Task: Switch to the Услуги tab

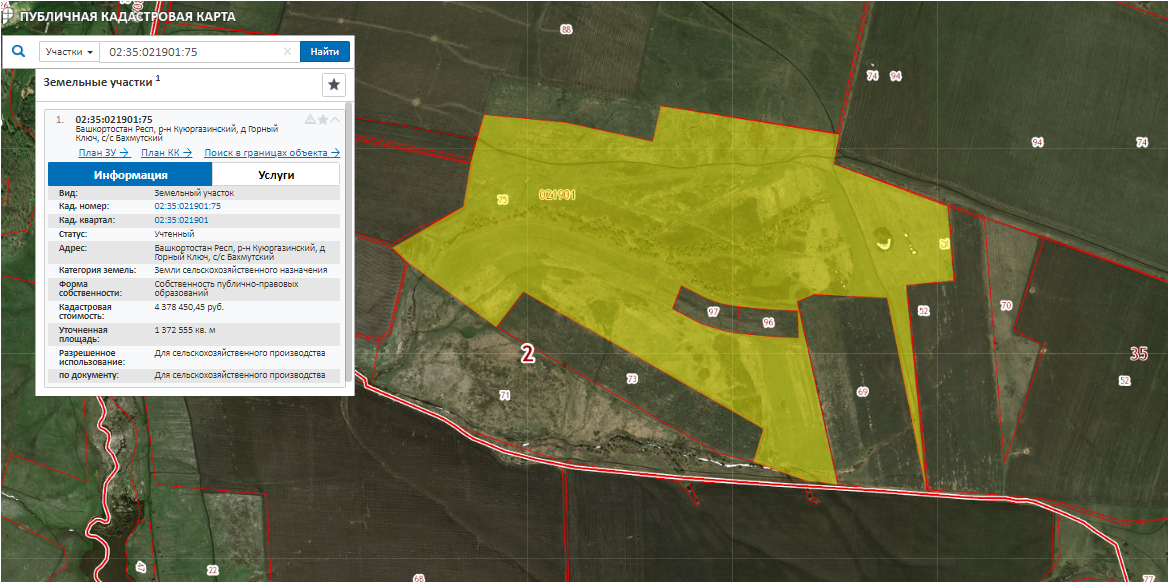Action: coord(276,174)
